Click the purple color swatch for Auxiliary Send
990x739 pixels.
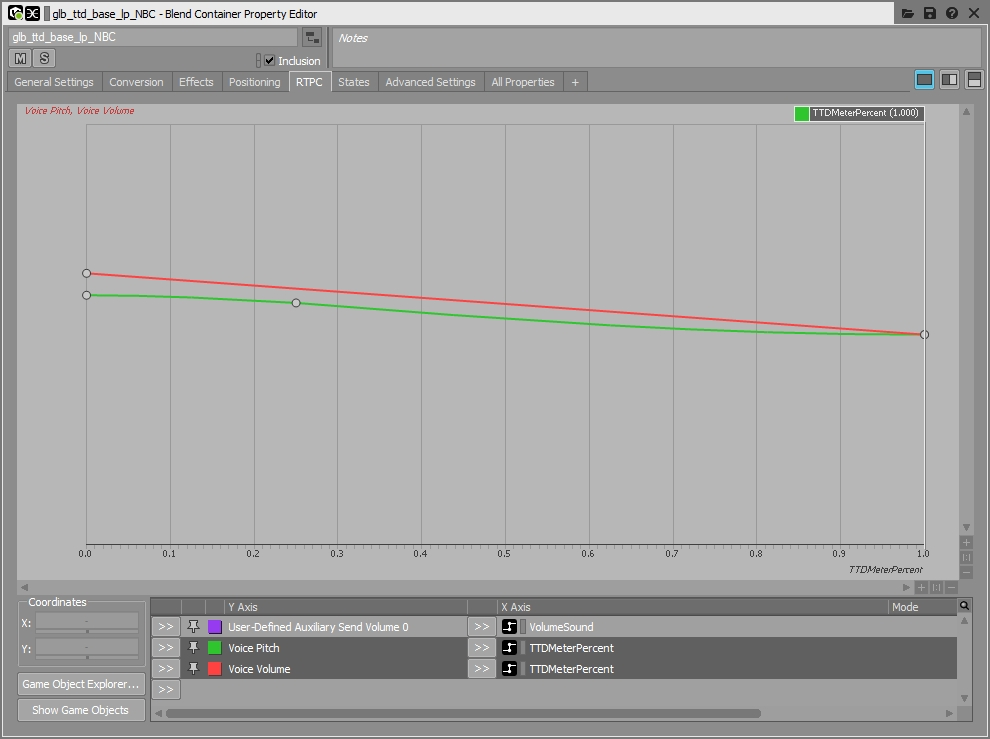[215, 627]
